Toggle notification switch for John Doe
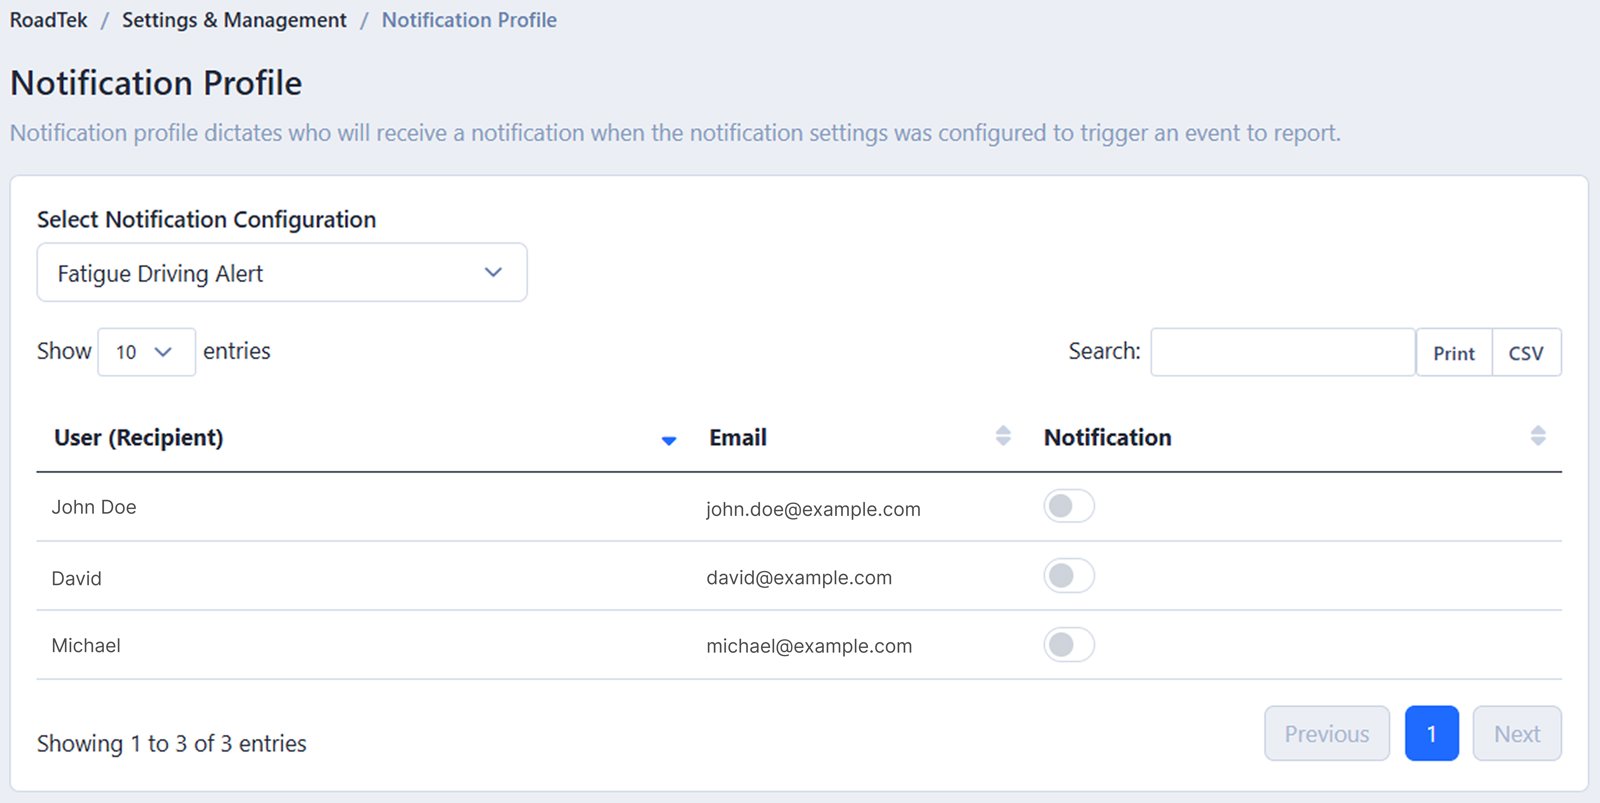The image size is (1600, 803). coord(1069,506)
